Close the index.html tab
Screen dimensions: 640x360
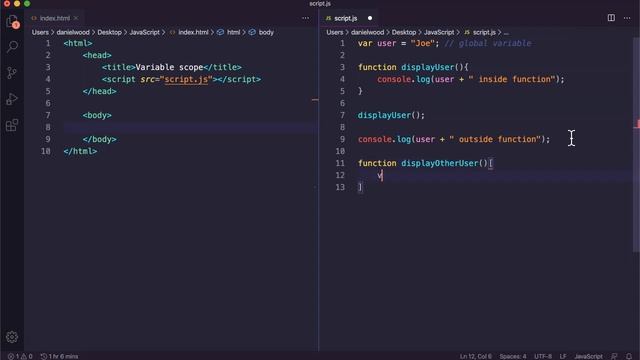click(x=76, y=18)
